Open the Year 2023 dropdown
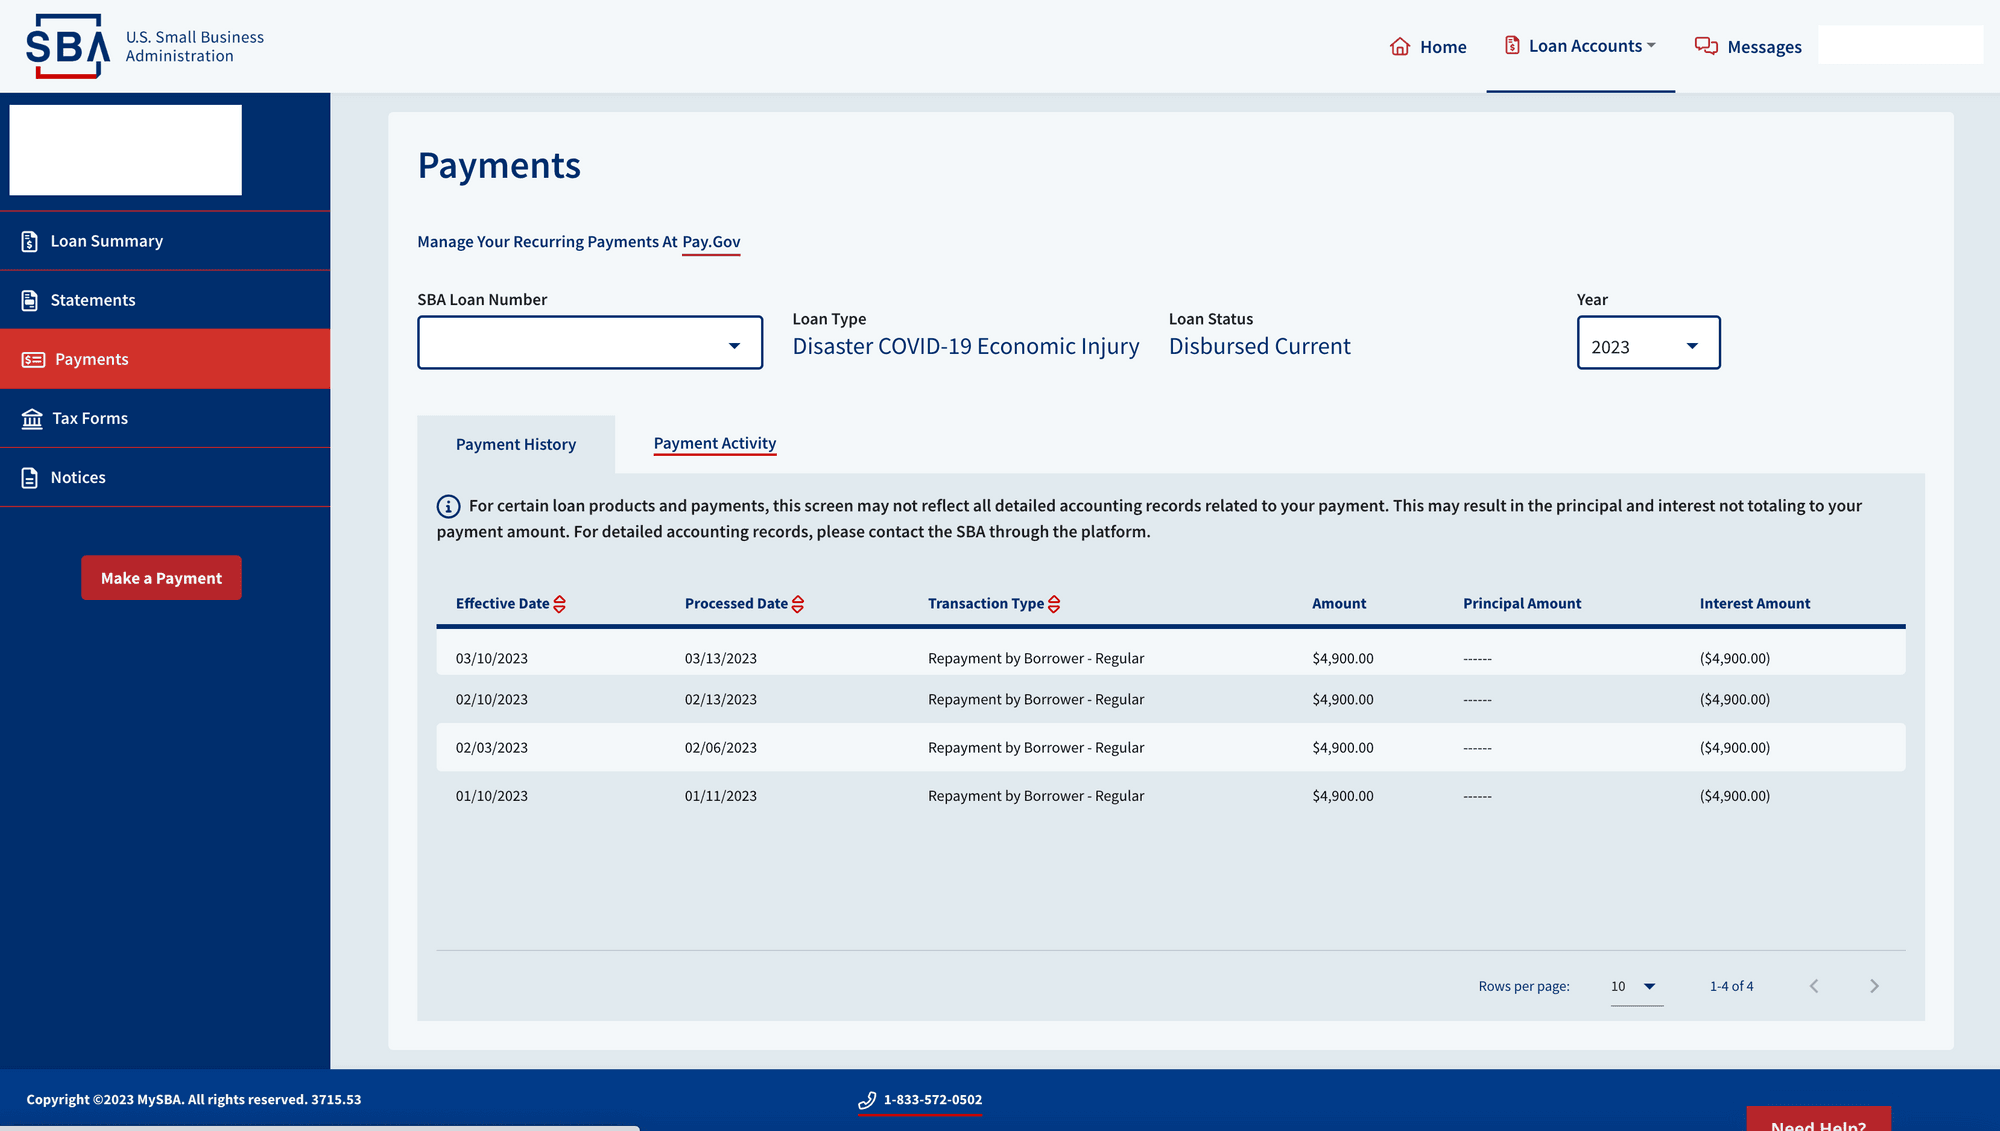2000x1131 pixels. pyautogui.click(x=1647, y=343)
